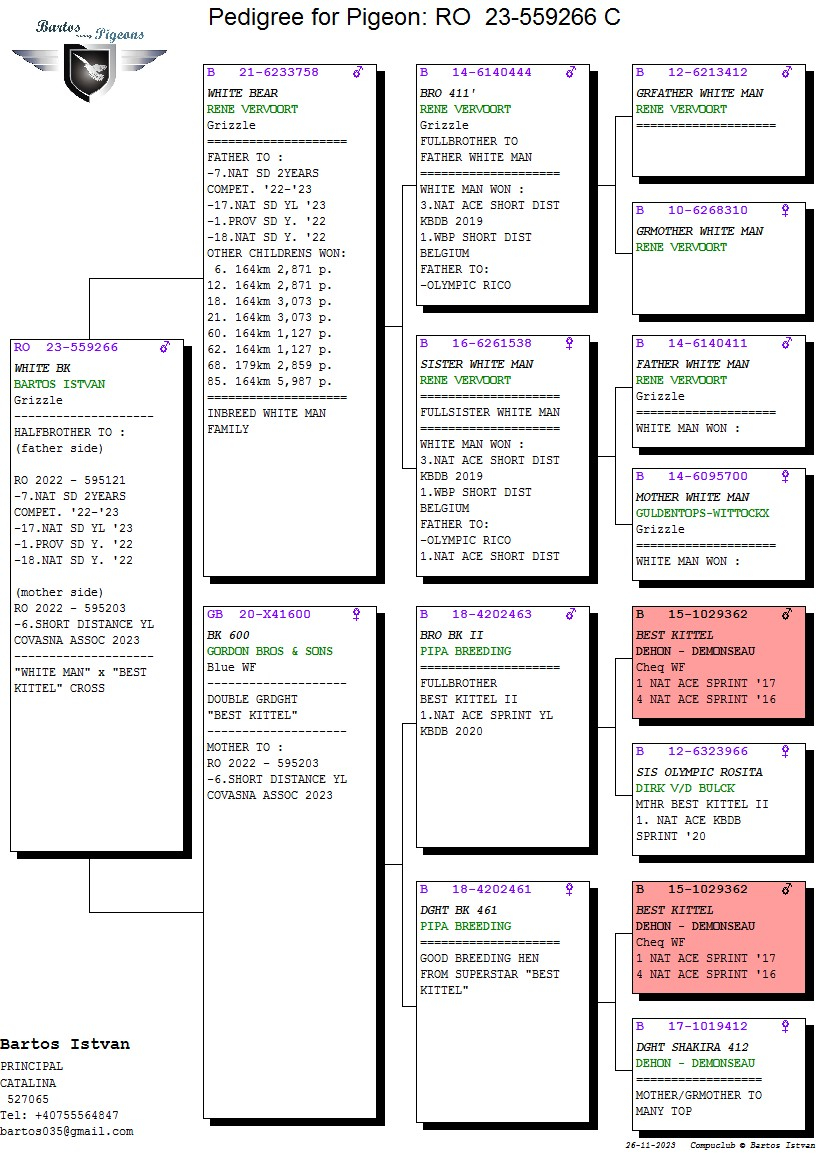This screenshot has height=1172, width=816.
Task: Click Bartos Istvan contact heading
Action: pos(65,1044)
